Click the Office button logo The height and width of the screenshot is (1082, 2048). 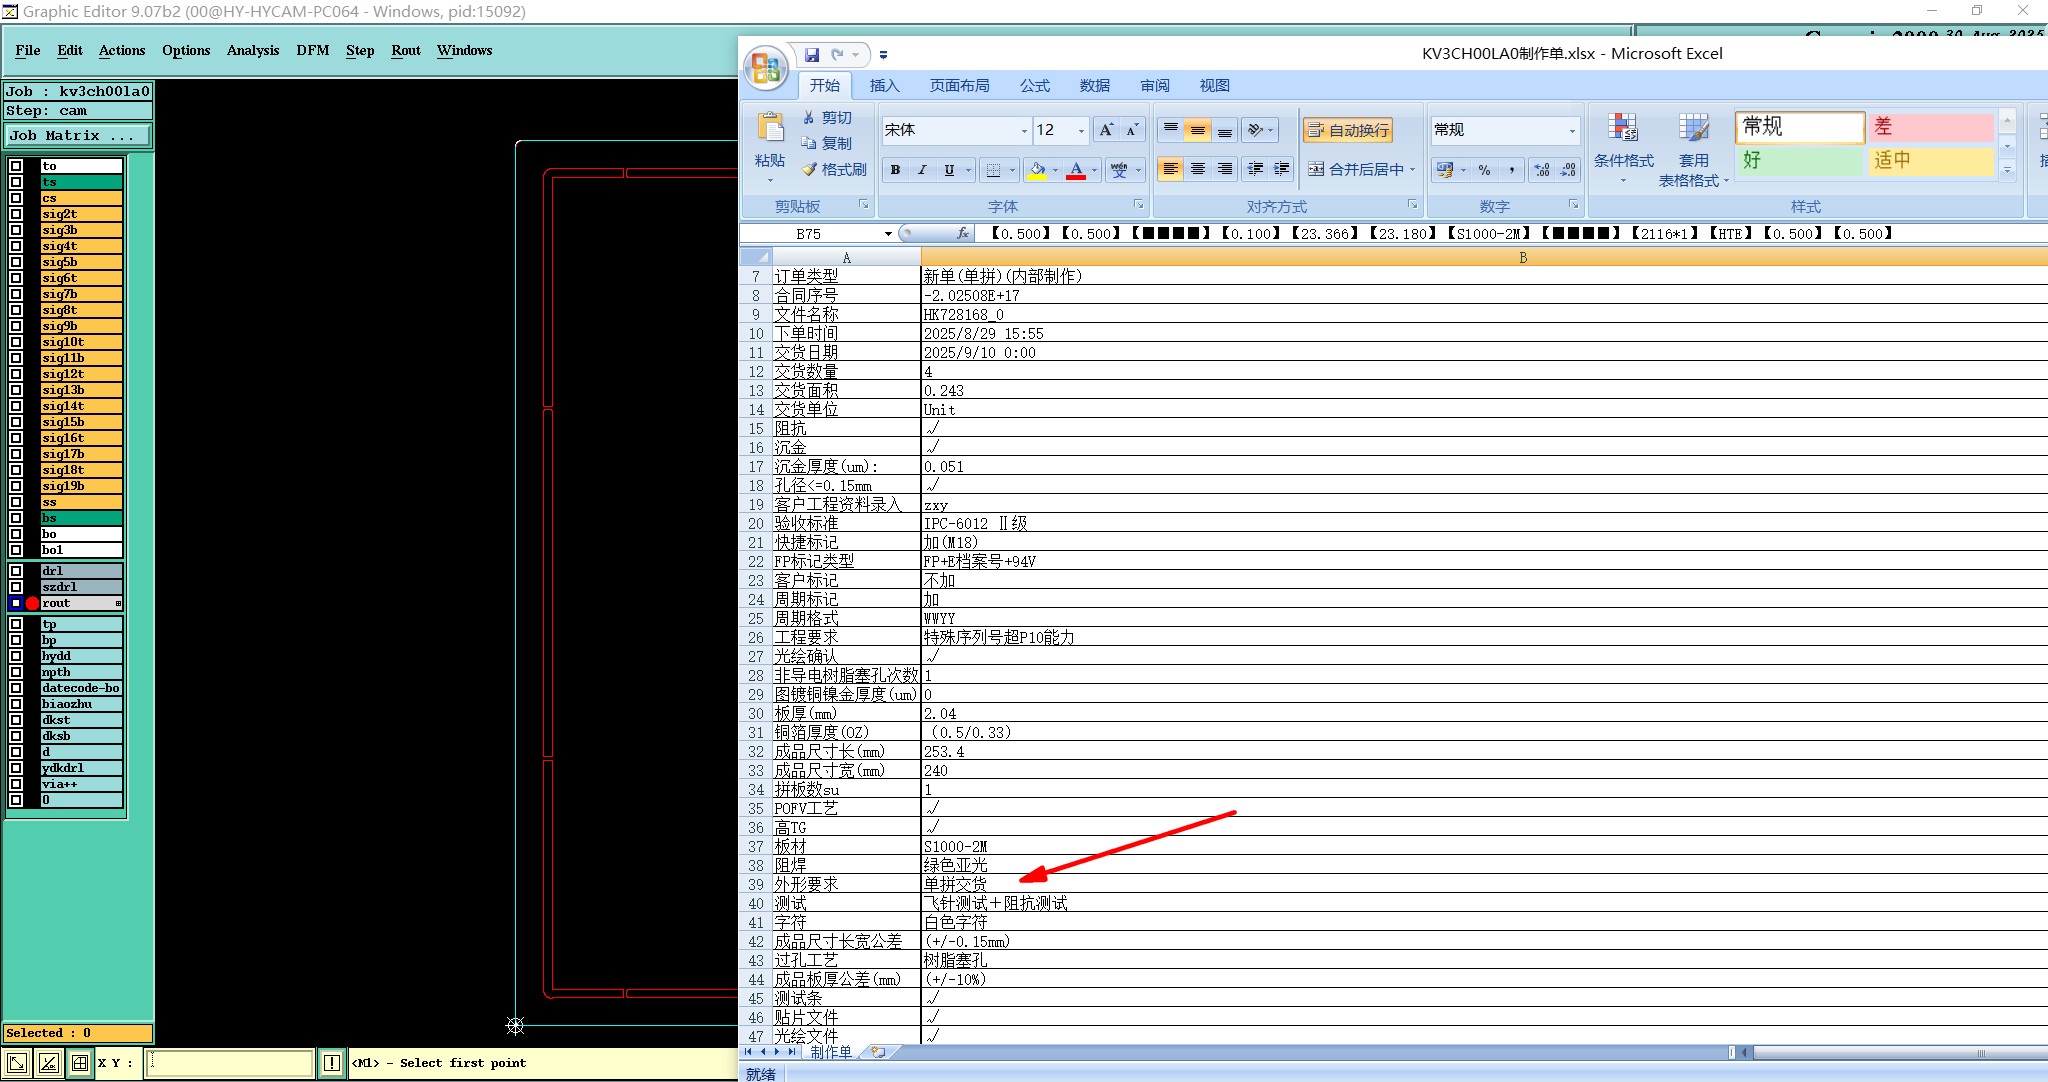[x=766, y=67]
